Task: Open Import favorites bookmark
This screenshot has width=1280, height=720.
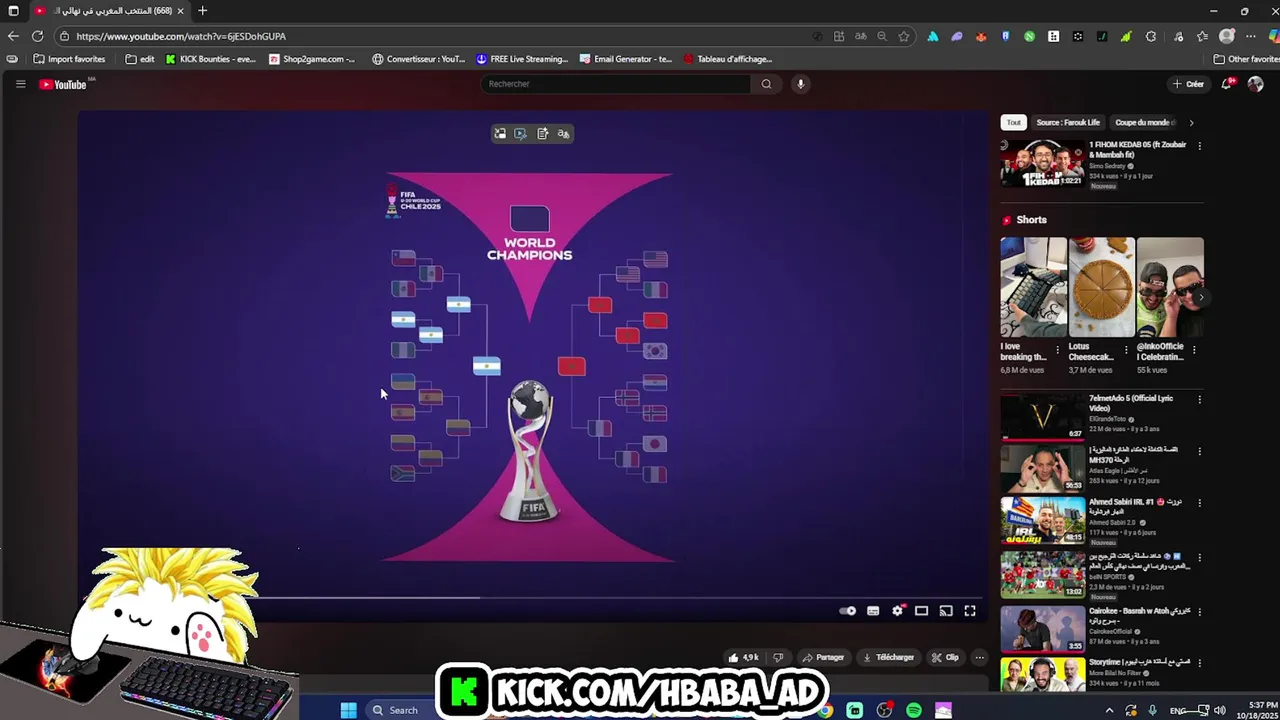Action: pyautogui.click(x=69, y=59)
